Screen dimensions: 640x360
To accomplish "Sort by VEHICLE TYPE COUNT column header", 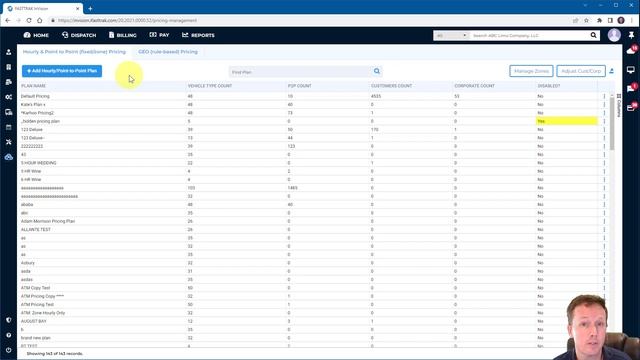I will (210, 86).
